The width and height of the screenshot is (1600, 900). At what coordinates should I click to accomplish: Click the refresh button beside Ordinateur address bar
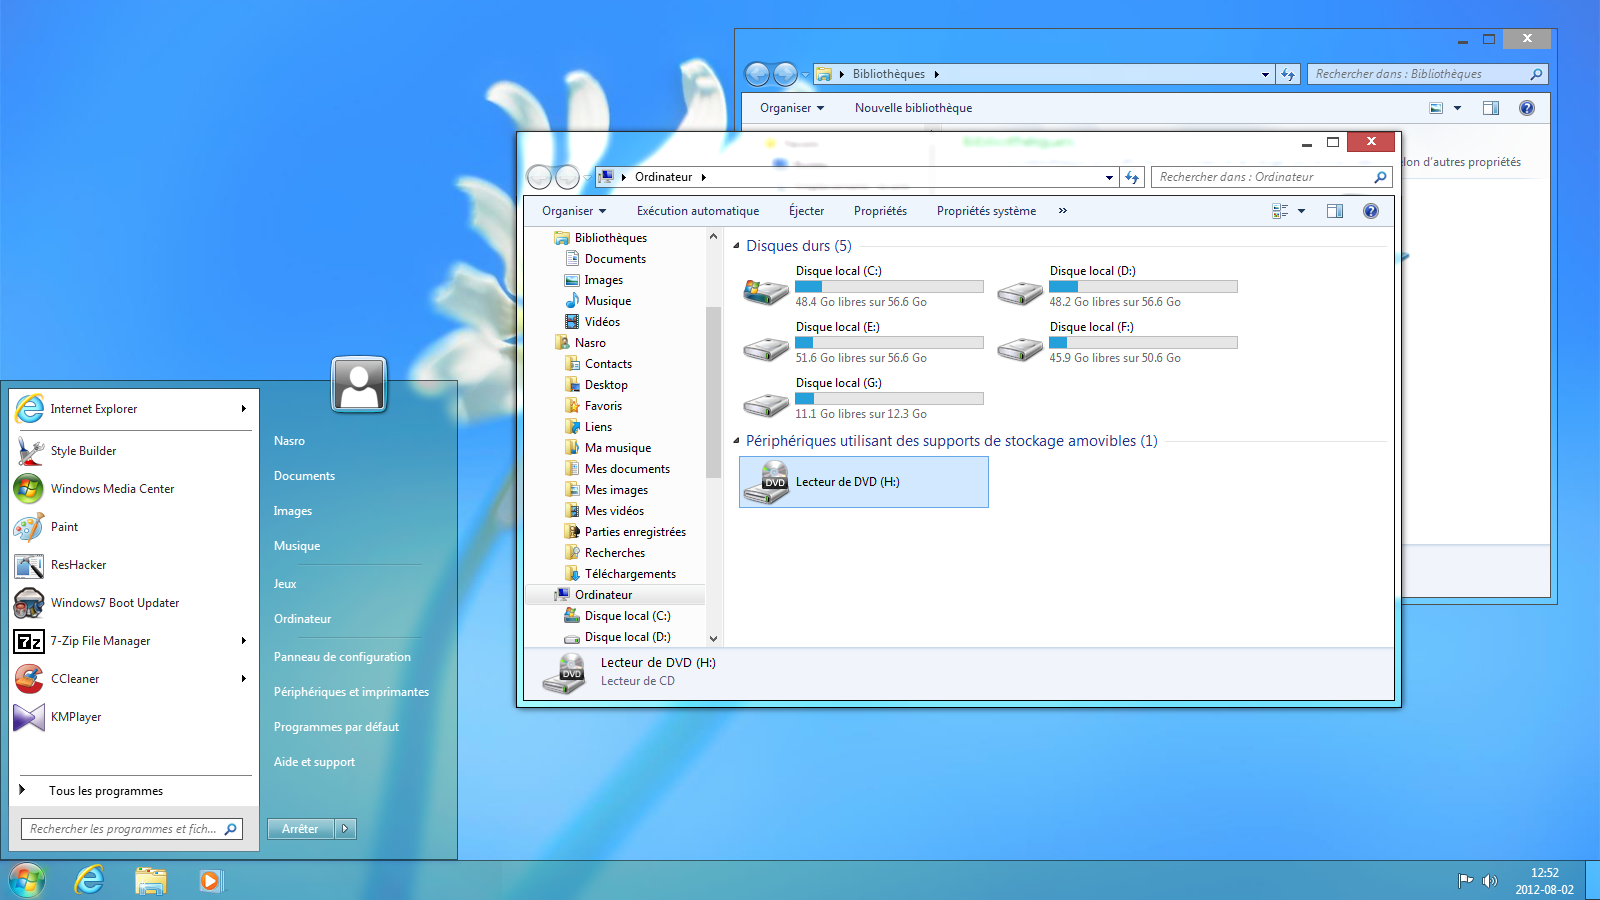1132,177
